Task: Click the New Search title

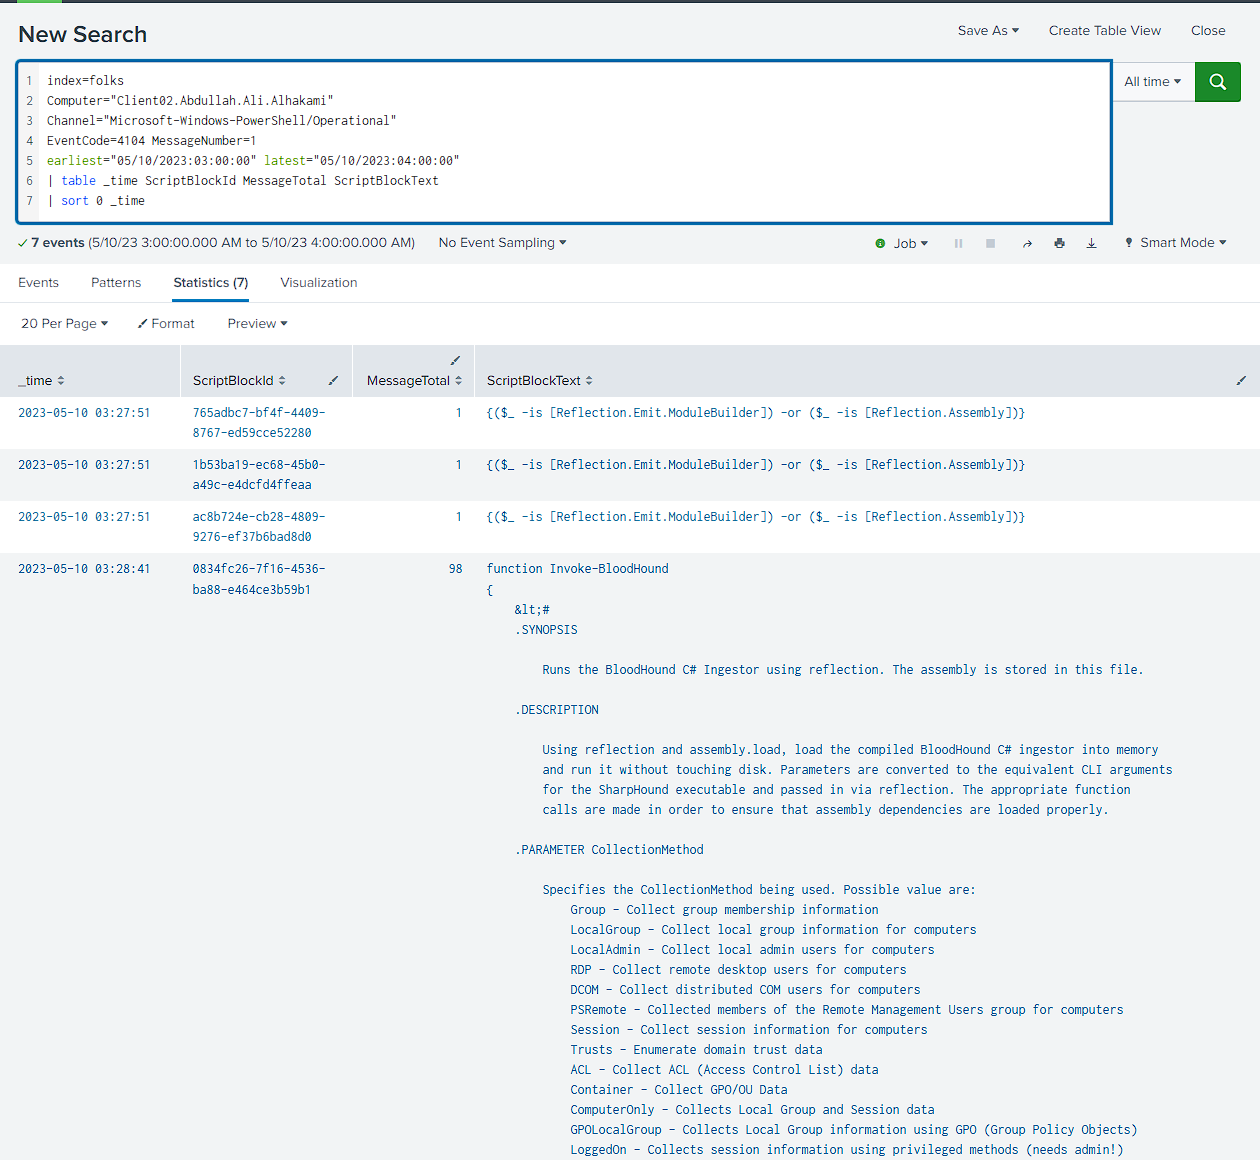Action: 83,34
